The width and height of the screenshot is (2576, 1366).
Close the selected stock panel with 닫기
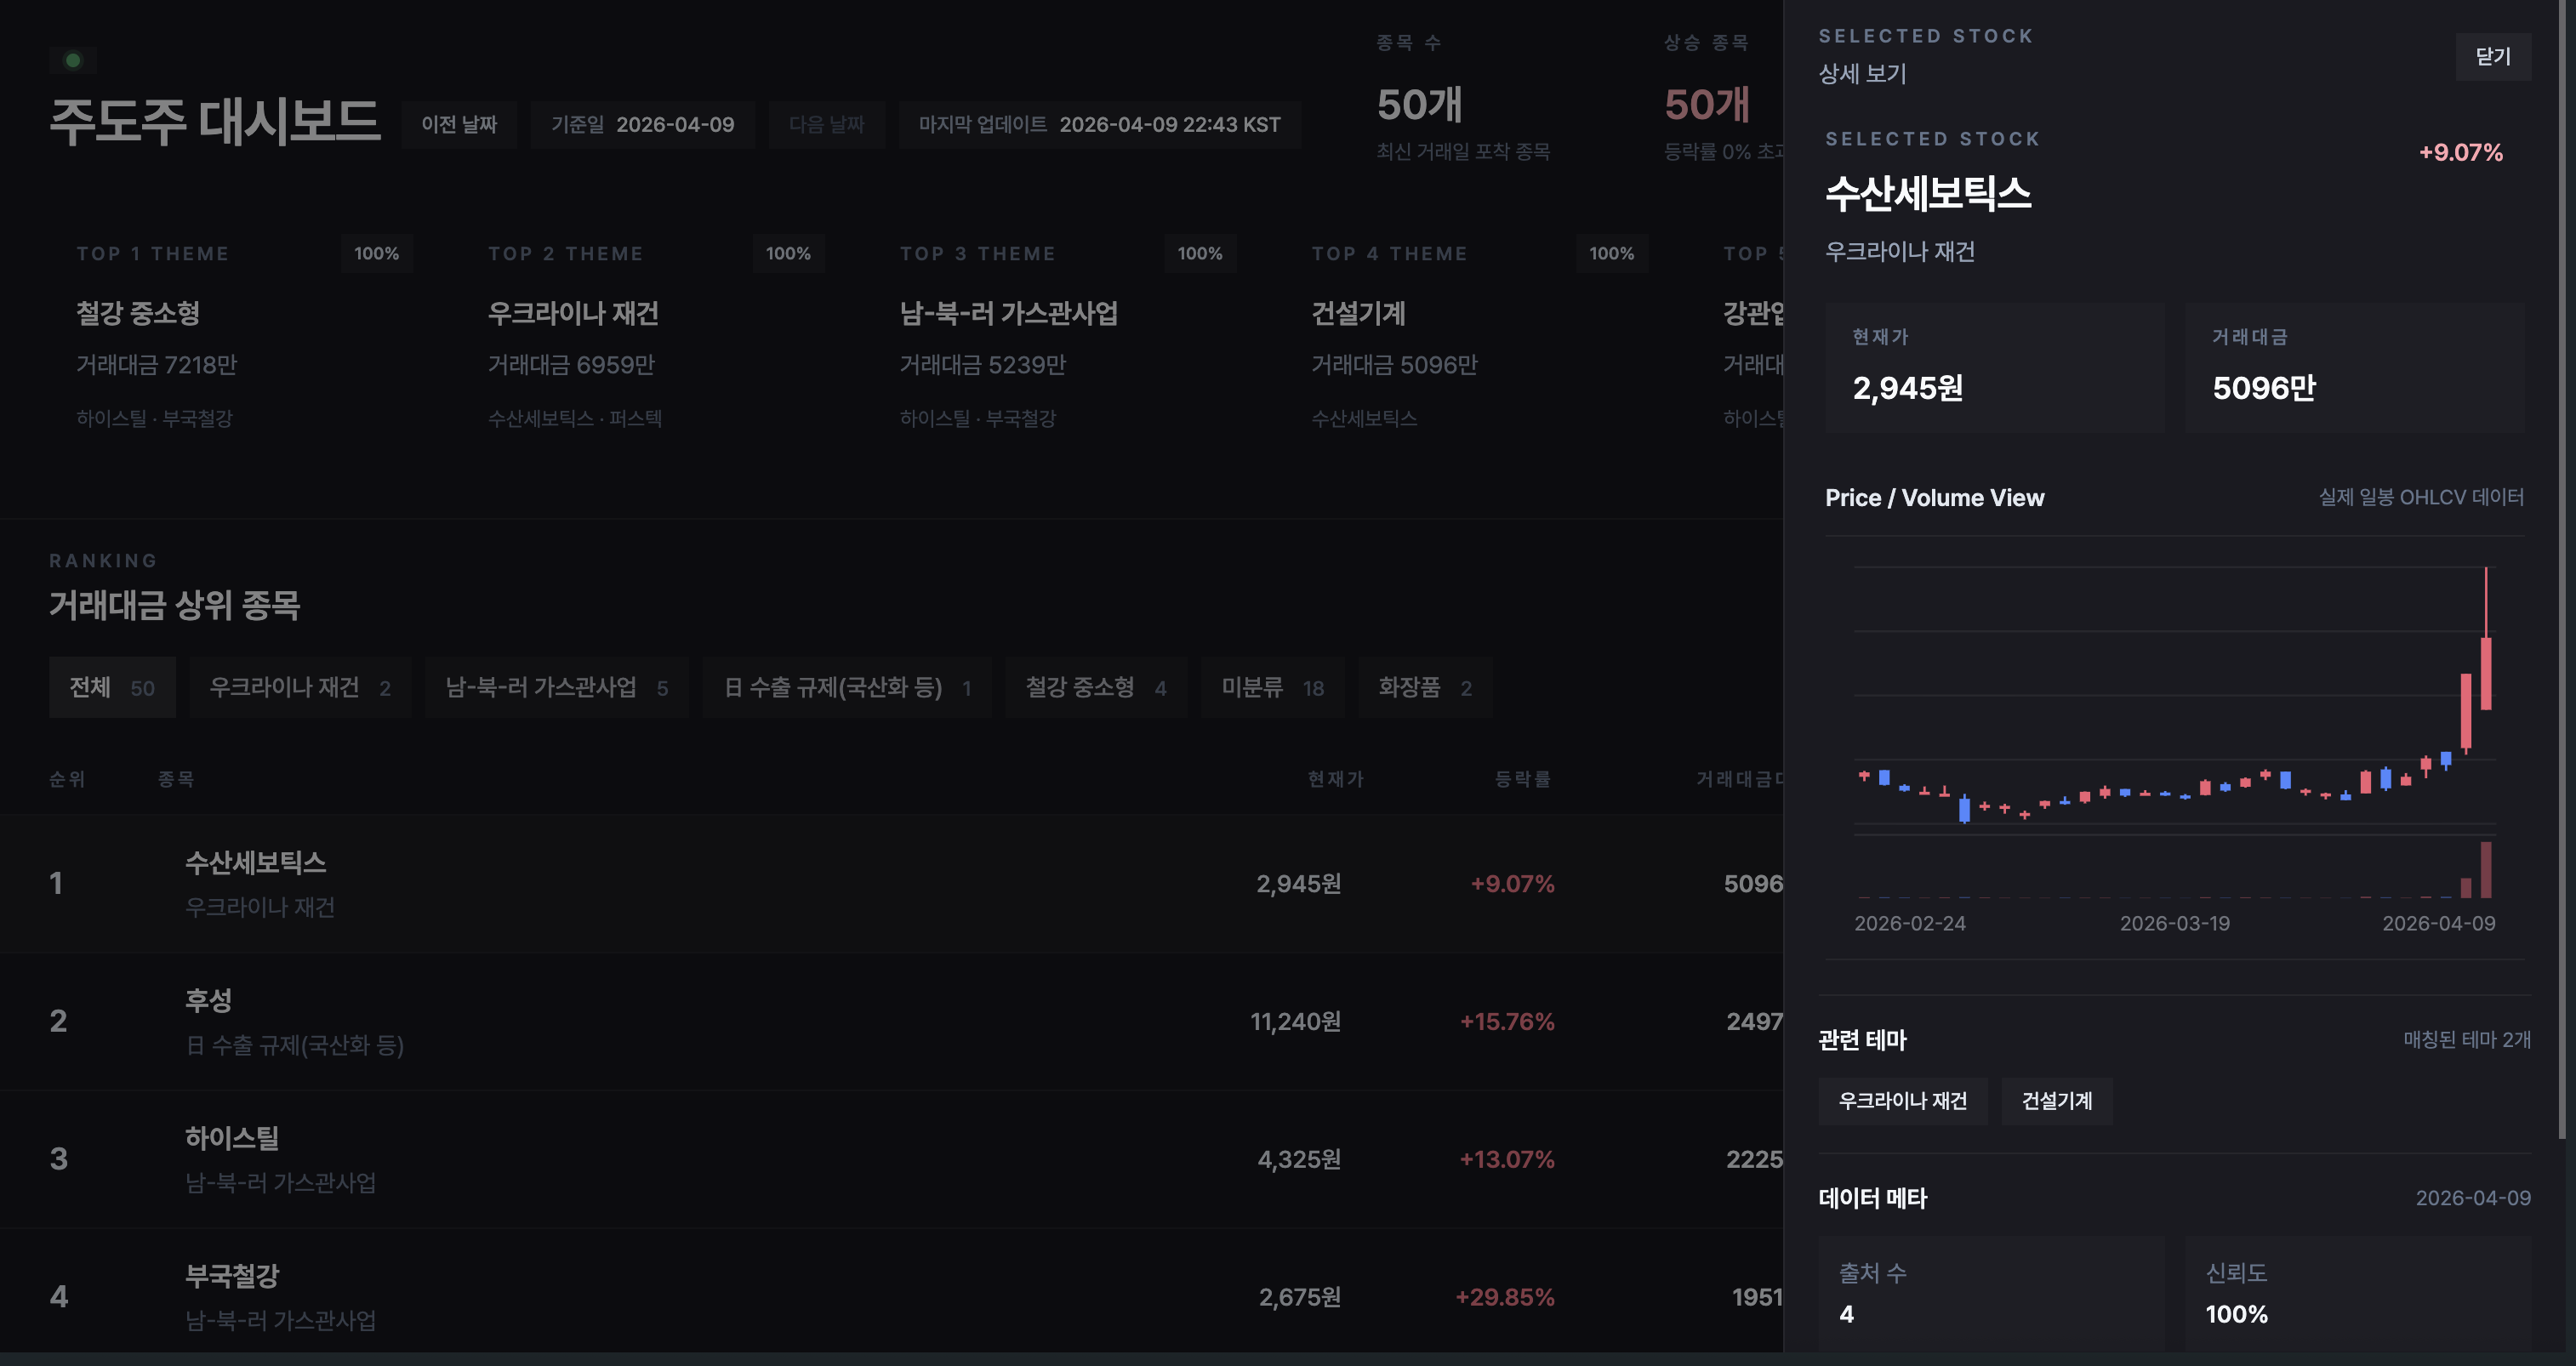coord(2493,57)
